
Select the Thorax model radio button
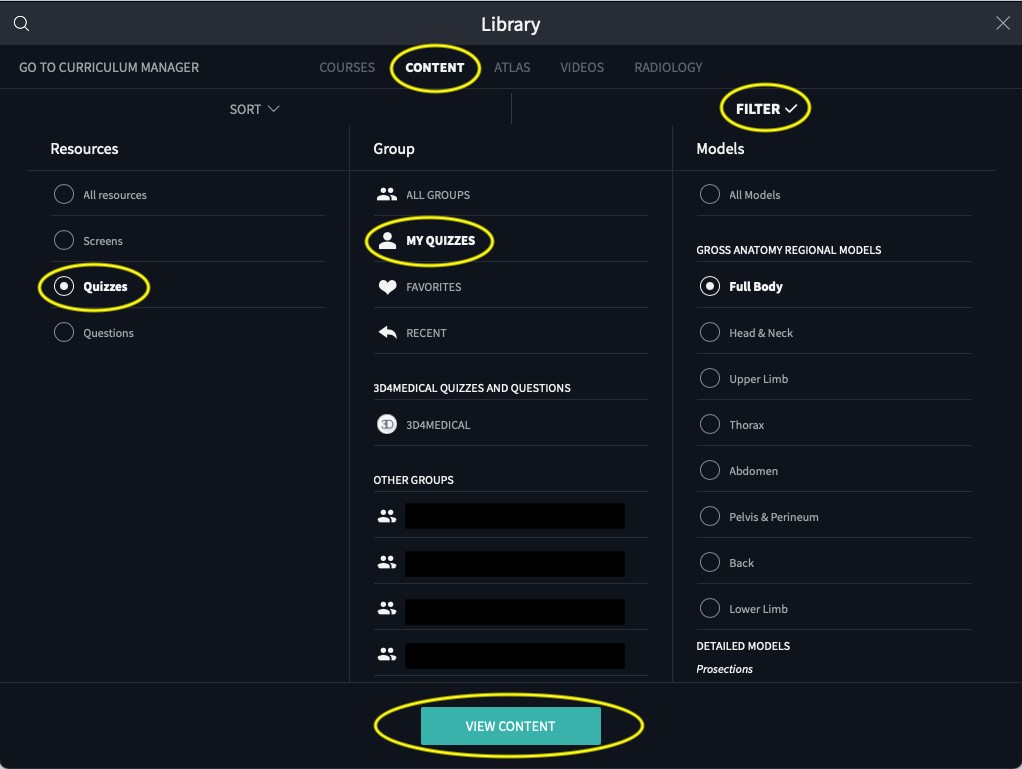710,425
